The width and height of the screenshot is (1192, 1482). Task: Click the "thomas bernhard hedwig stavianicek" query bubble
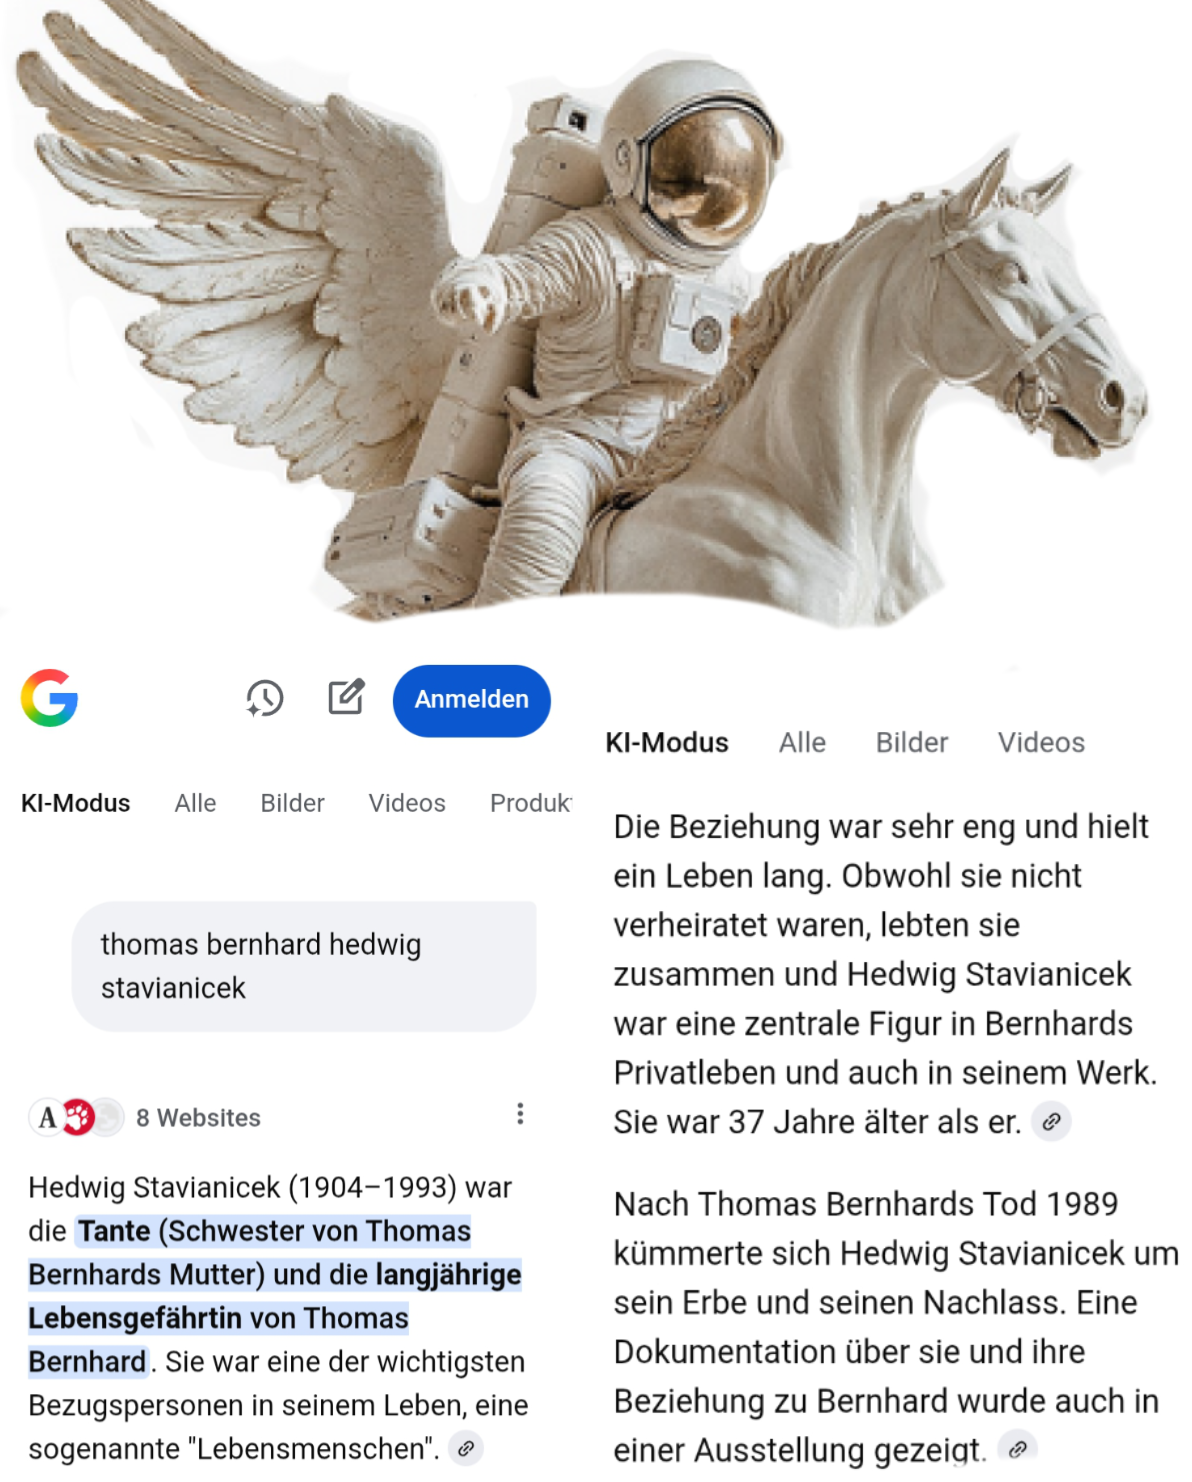click(304, 966)
